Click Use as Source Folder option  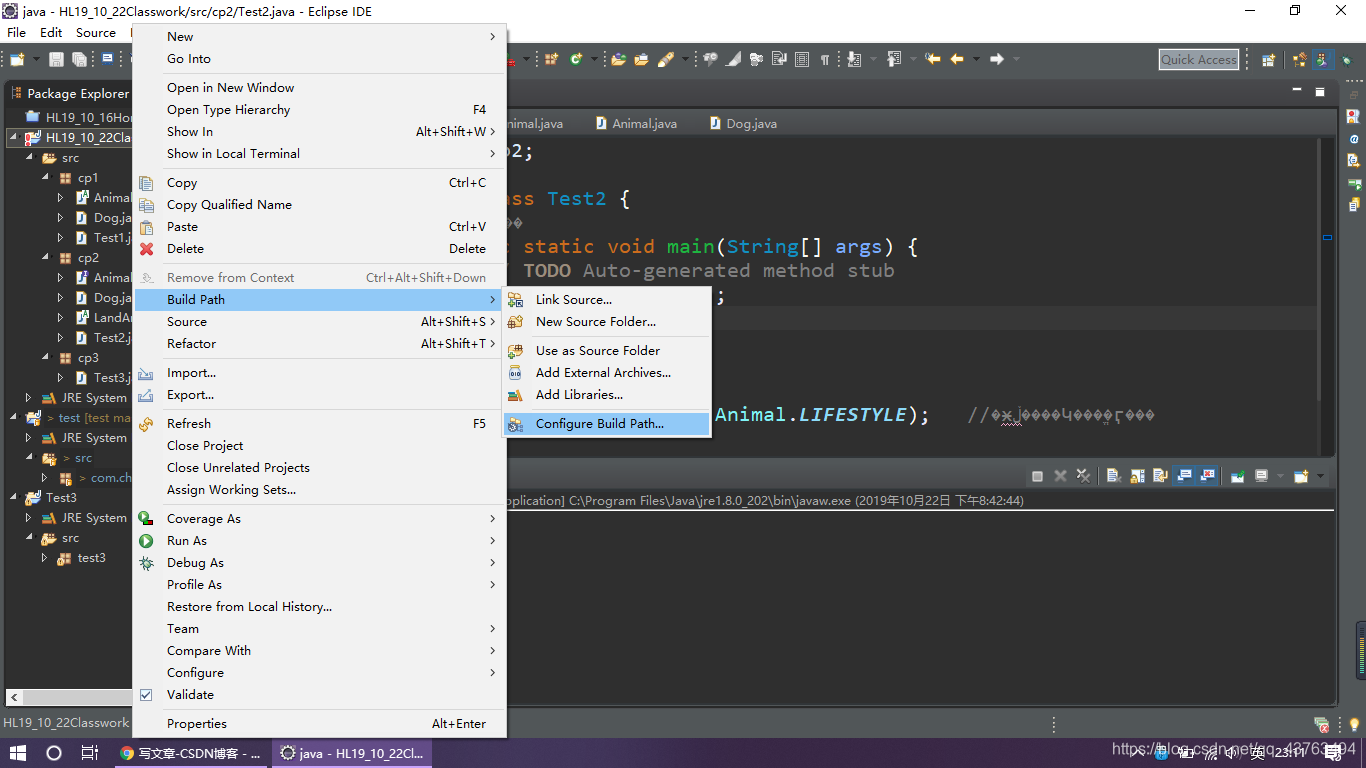tap(607, 351)
